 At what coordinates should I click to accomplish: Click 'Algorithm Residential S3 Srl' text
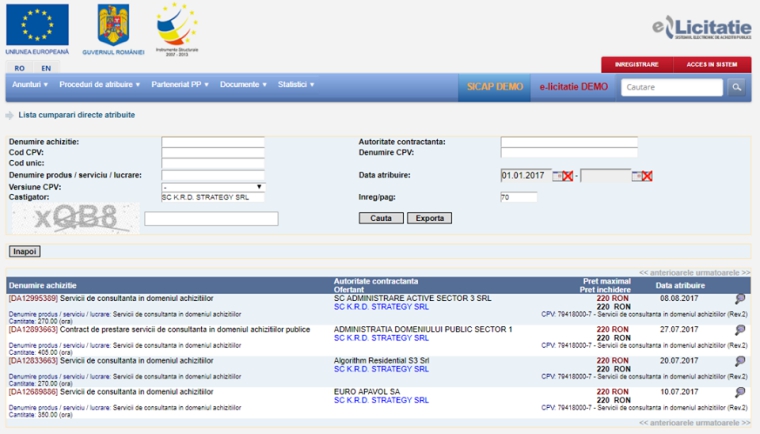[x=381, y=360]
